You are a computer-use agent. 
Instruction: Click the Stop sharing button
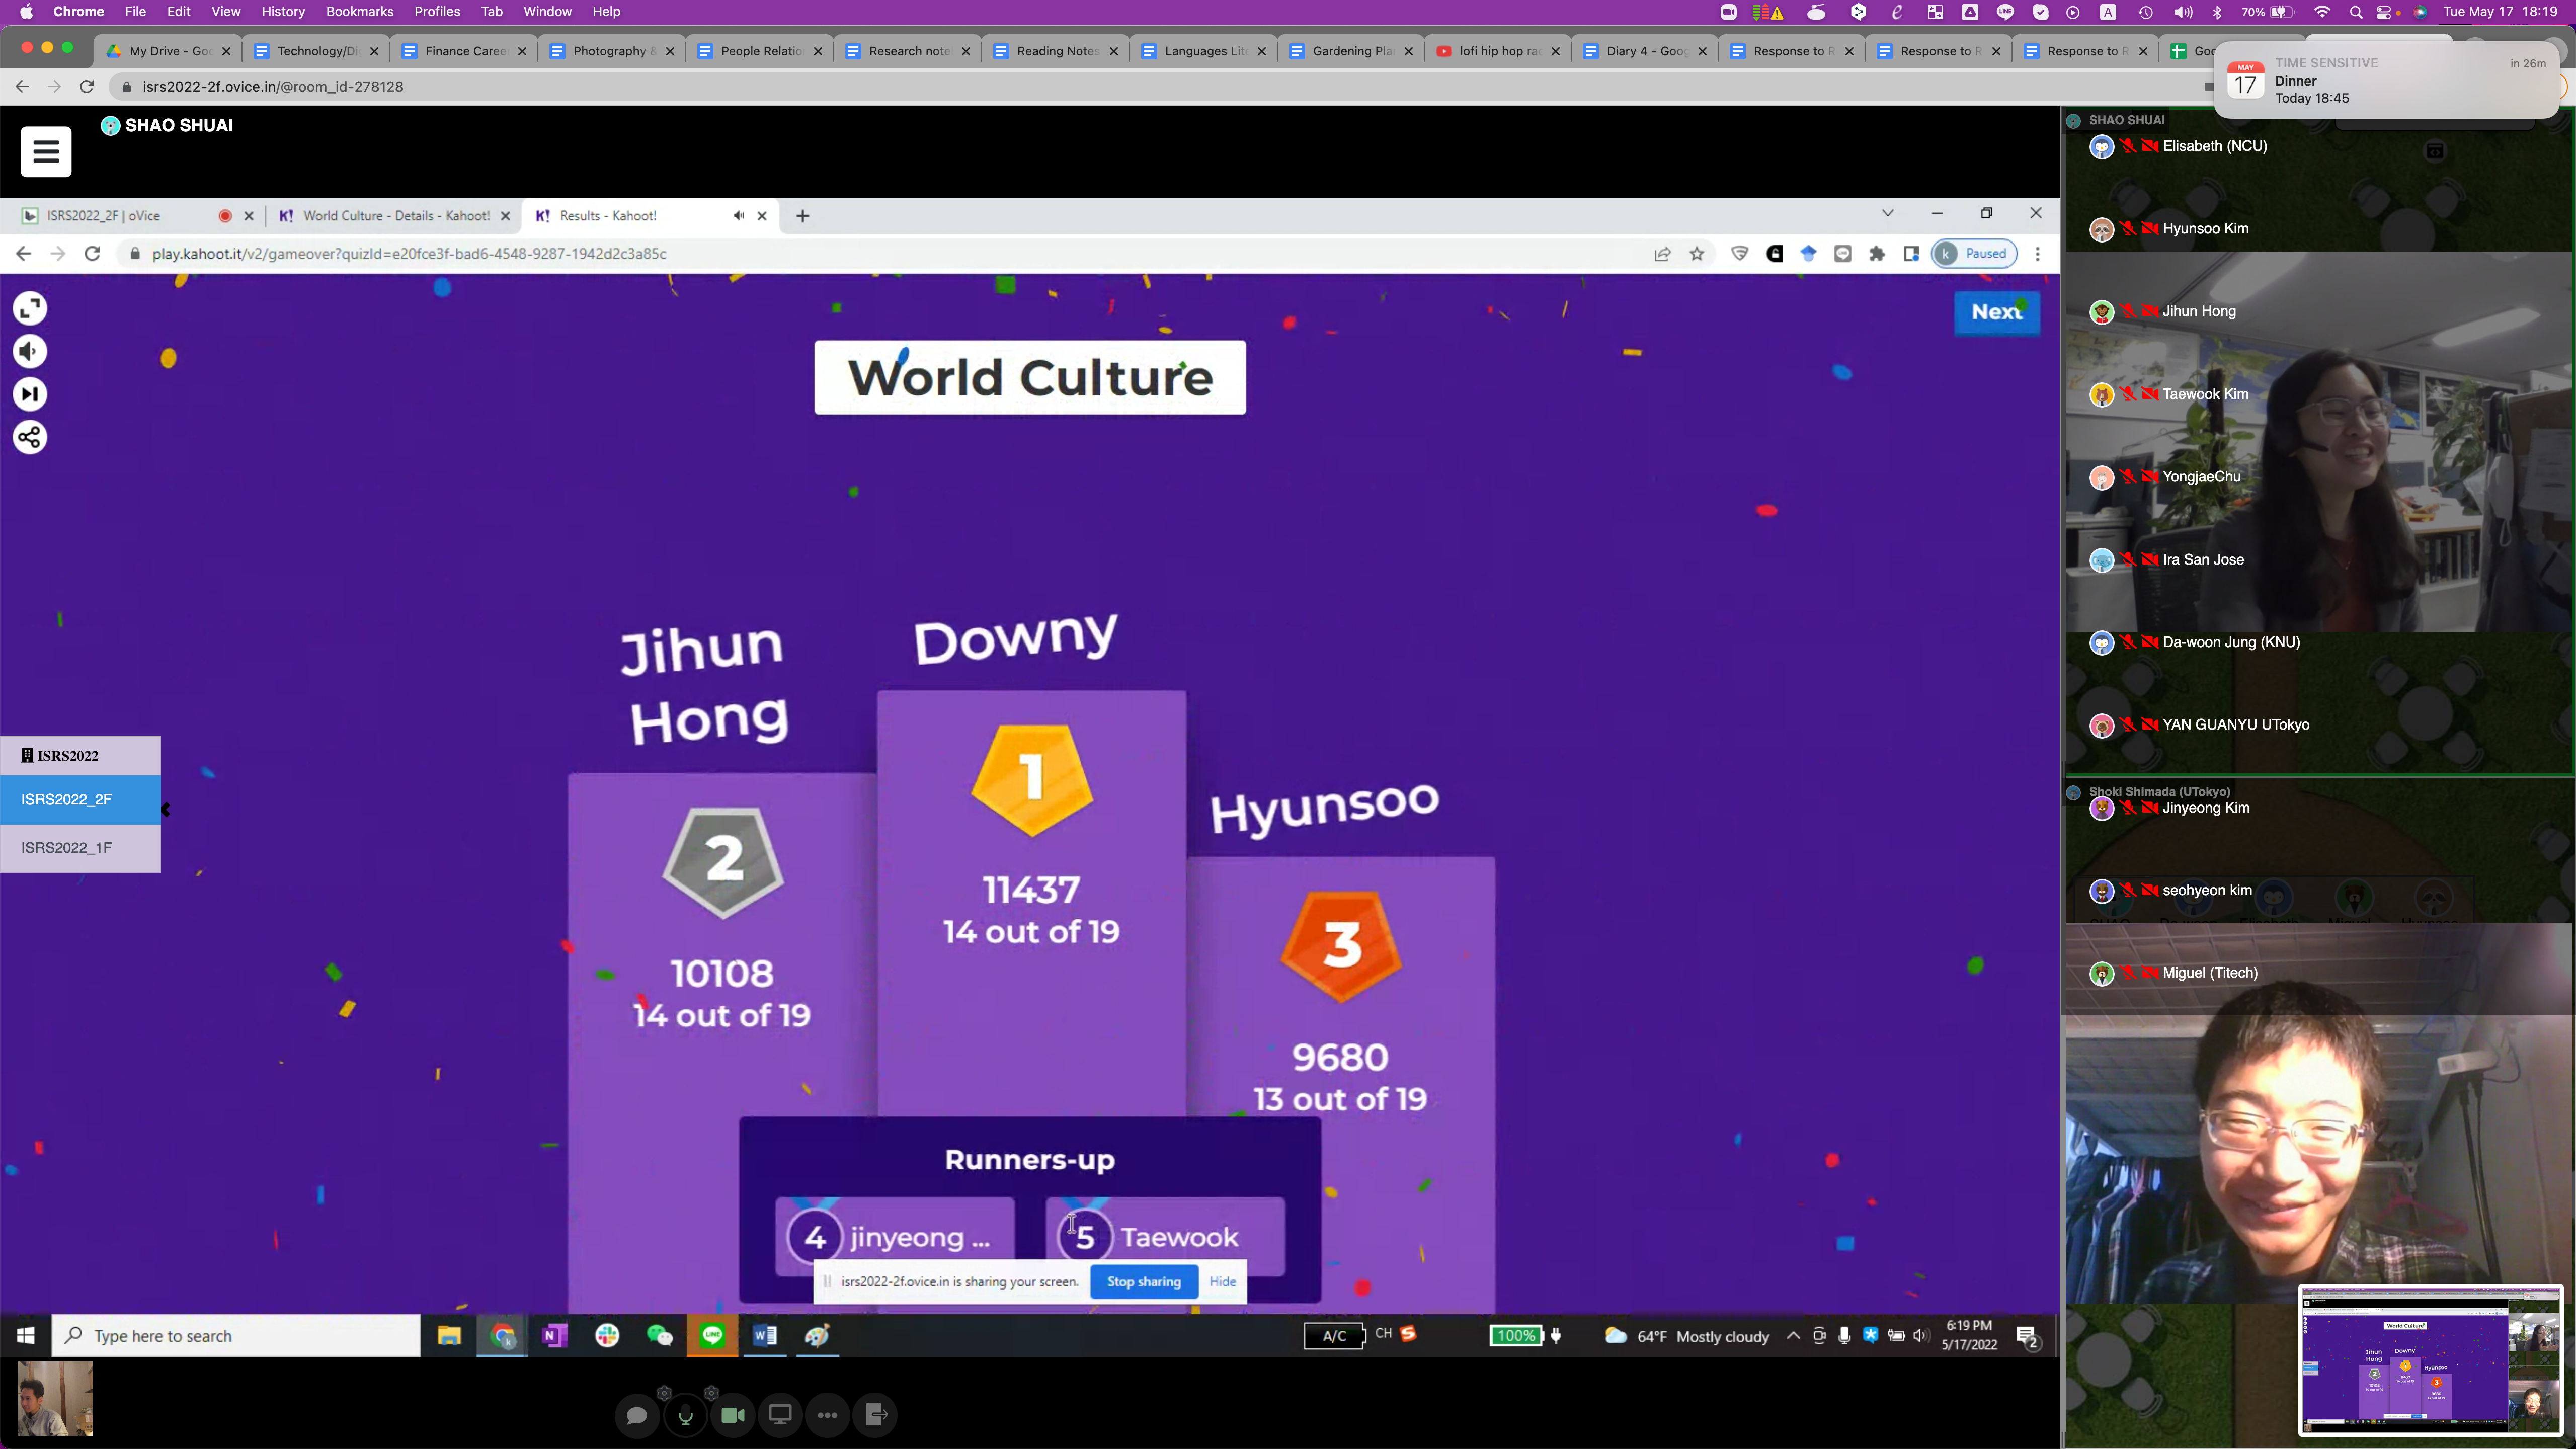click(x=1144, y=1282)
